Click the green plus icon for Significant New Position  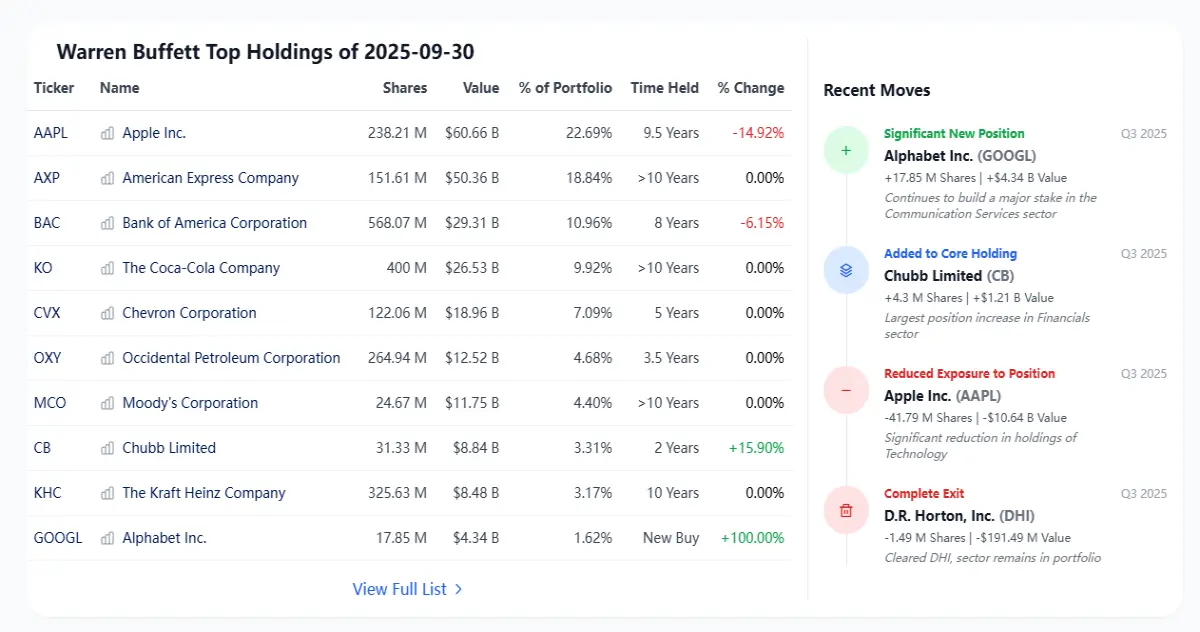(846, 150)
